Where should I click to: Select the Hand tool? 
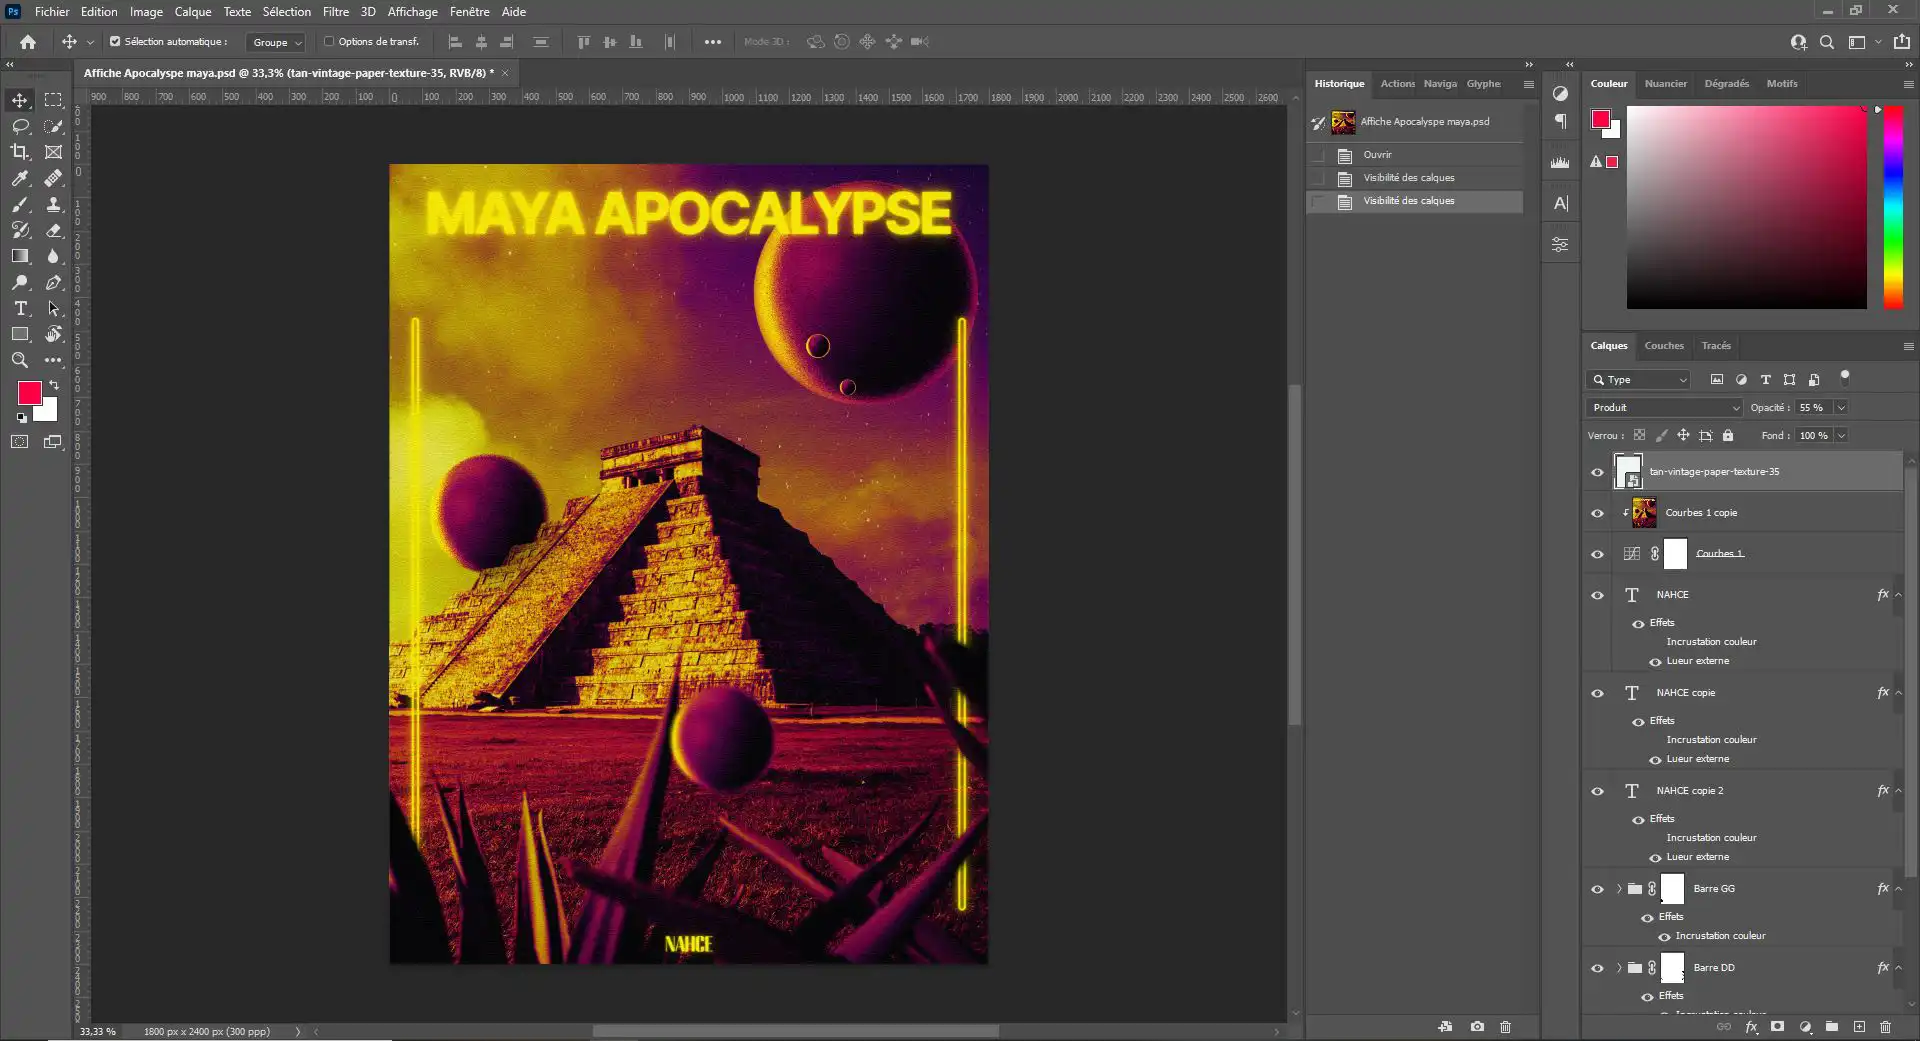(x=54, y=334)
